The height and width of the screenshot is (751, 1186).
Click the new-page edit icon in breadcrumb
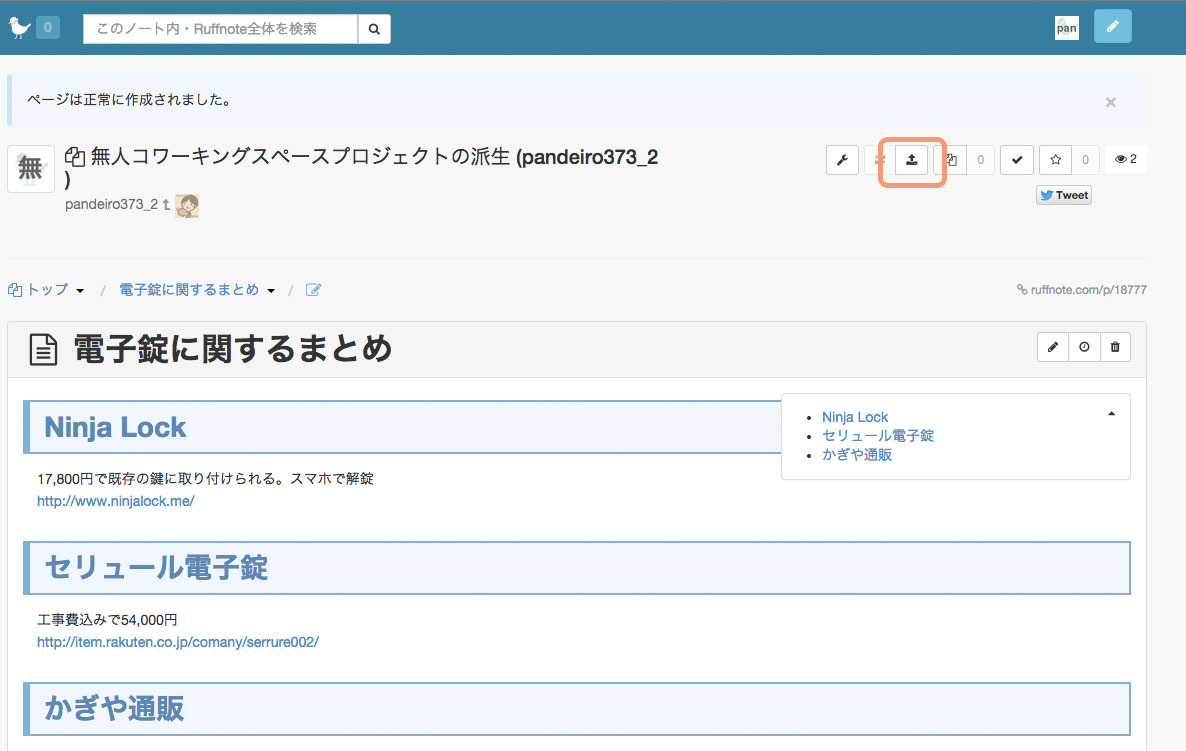pos(313,290)
